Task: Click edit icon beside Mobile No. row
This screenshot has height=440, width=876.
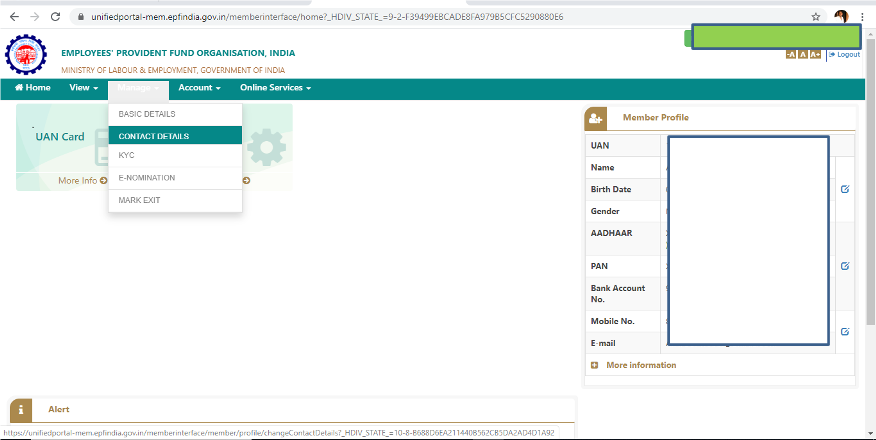Action: pos(845,331)
